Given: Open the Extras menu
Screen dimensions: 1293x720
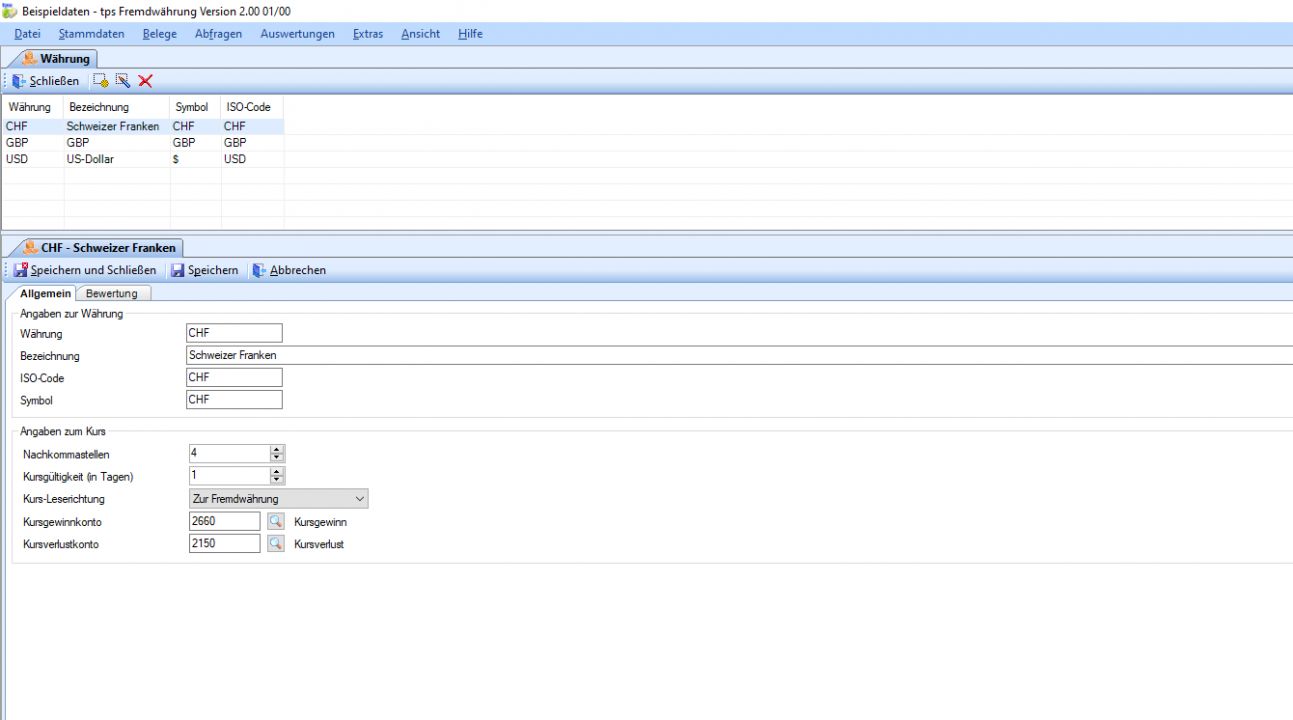Looking at the screenshot, I should click(x=367, y=34).
